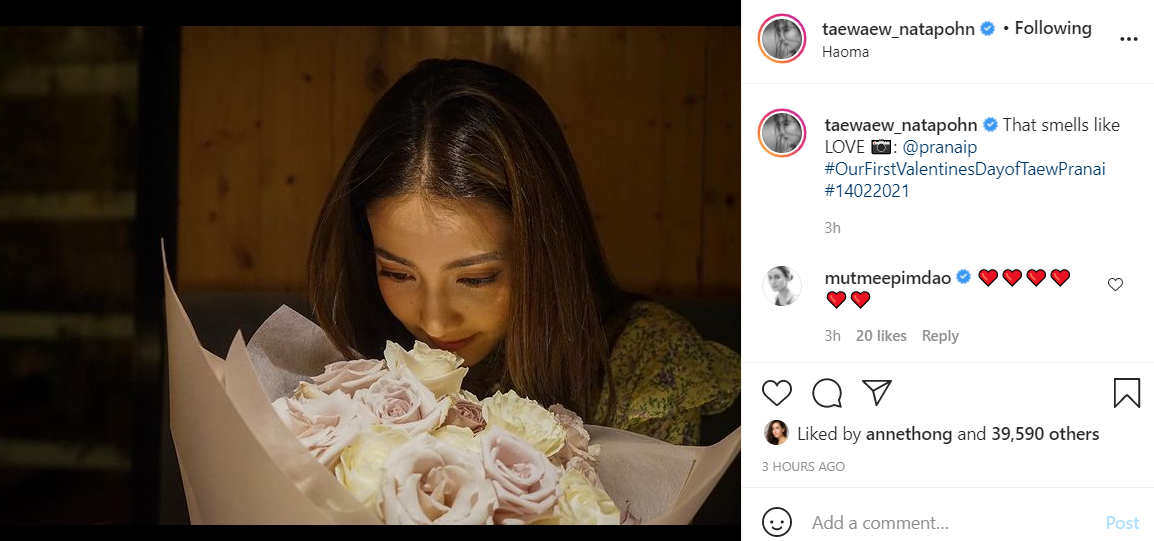This screenshot has width=1154, height=541.
Task: Open the header profile picture story
Action: tap(784, 39)
